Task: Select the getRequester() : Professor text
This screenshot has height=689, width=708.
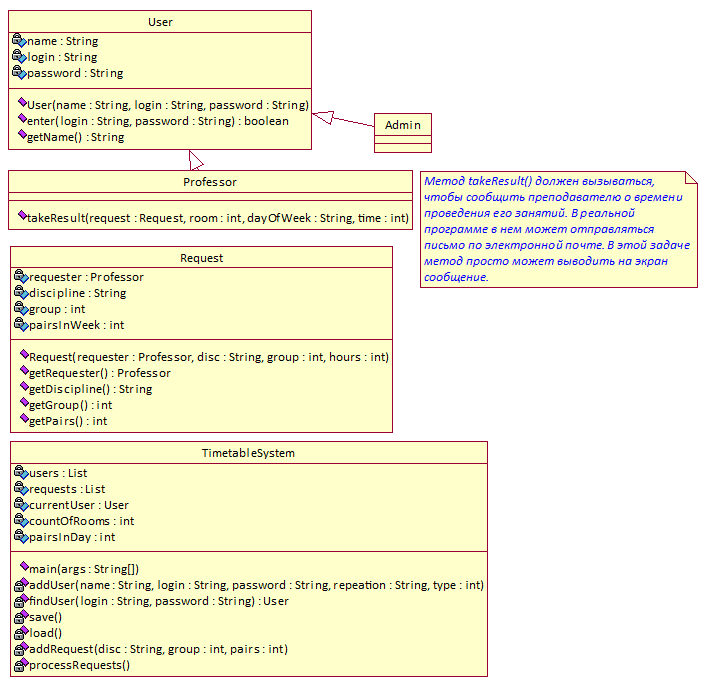Action: (x=100, y=373)
